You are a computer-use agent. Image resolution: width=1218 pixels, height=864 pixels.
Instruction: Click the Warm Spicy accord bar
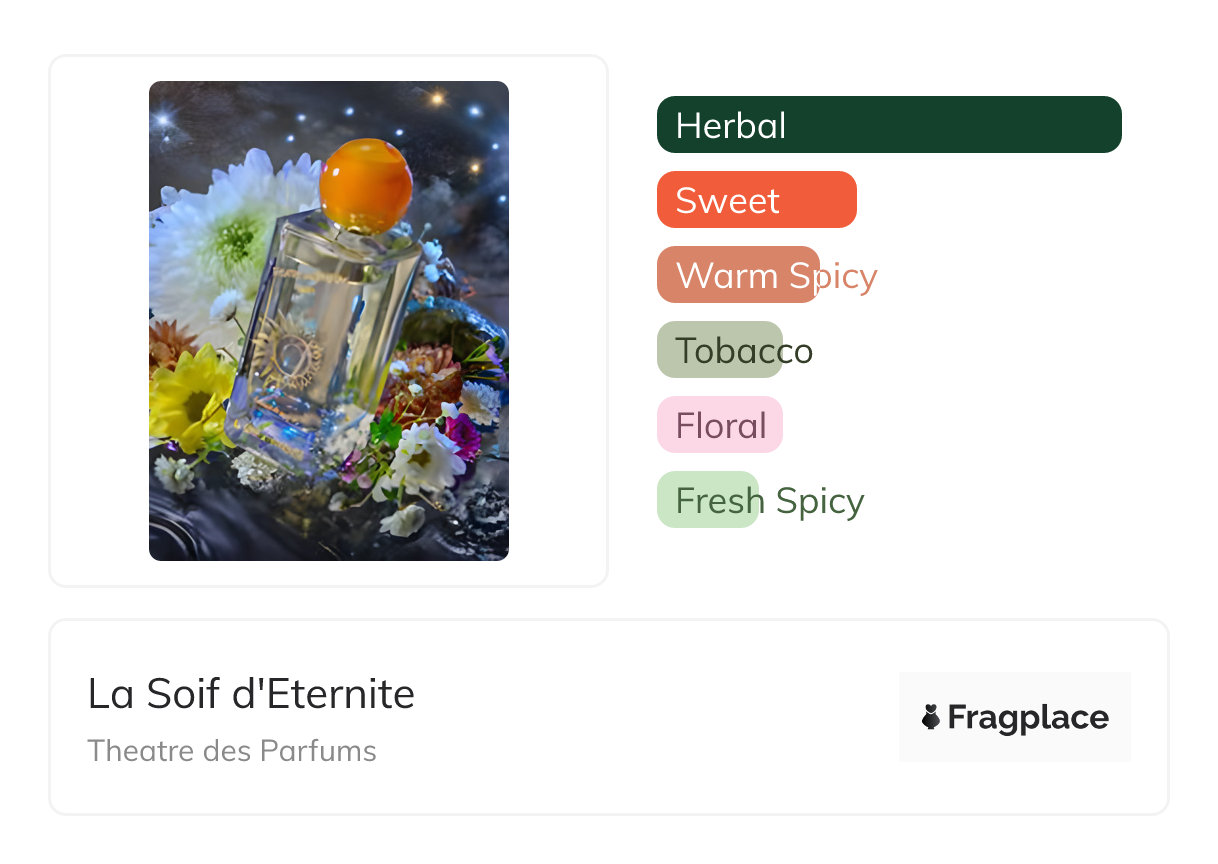[738, 275]
